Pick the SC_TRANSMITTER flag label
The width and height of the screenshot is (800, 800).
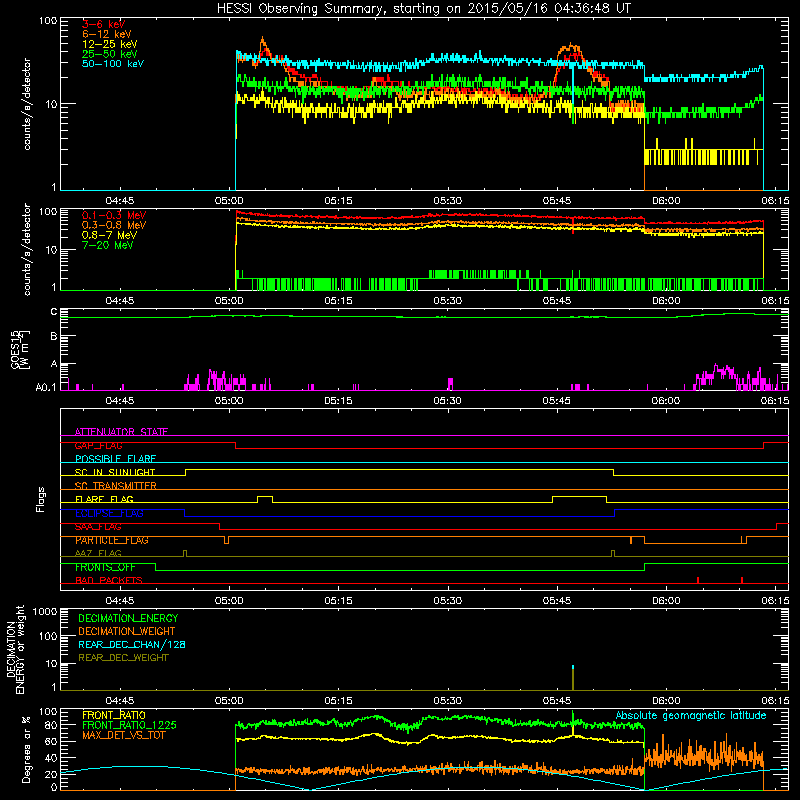pos(116,486)
